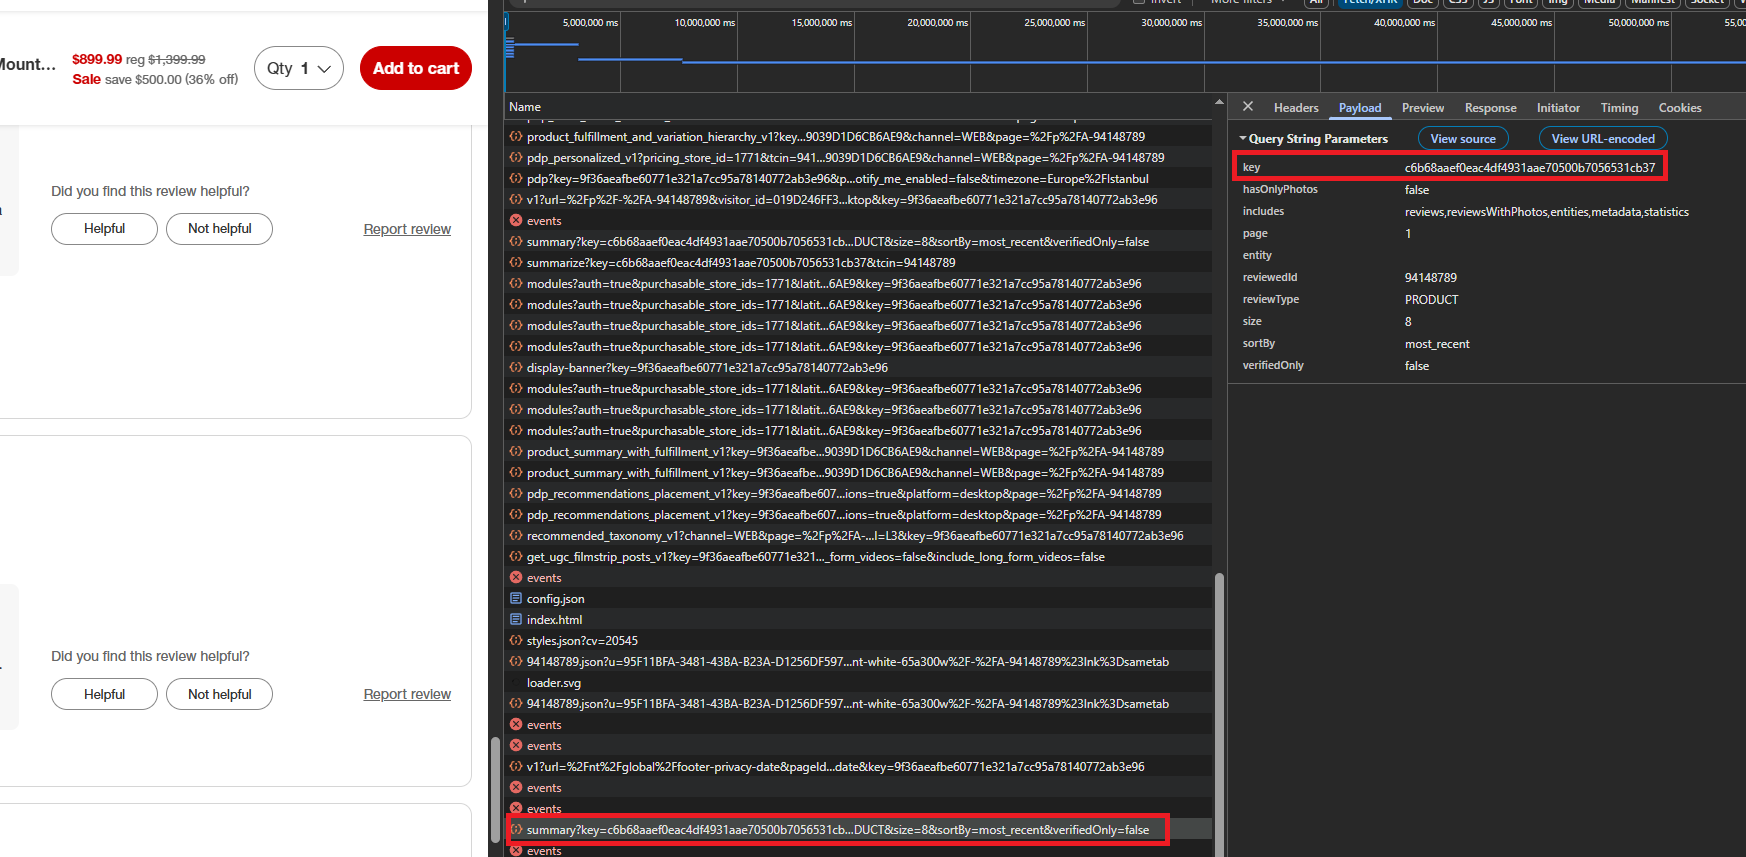
Task: Select the v1?url=%2Fp%2F-%2FA-94148789 visitor_id request
Action: click(858, 199)
